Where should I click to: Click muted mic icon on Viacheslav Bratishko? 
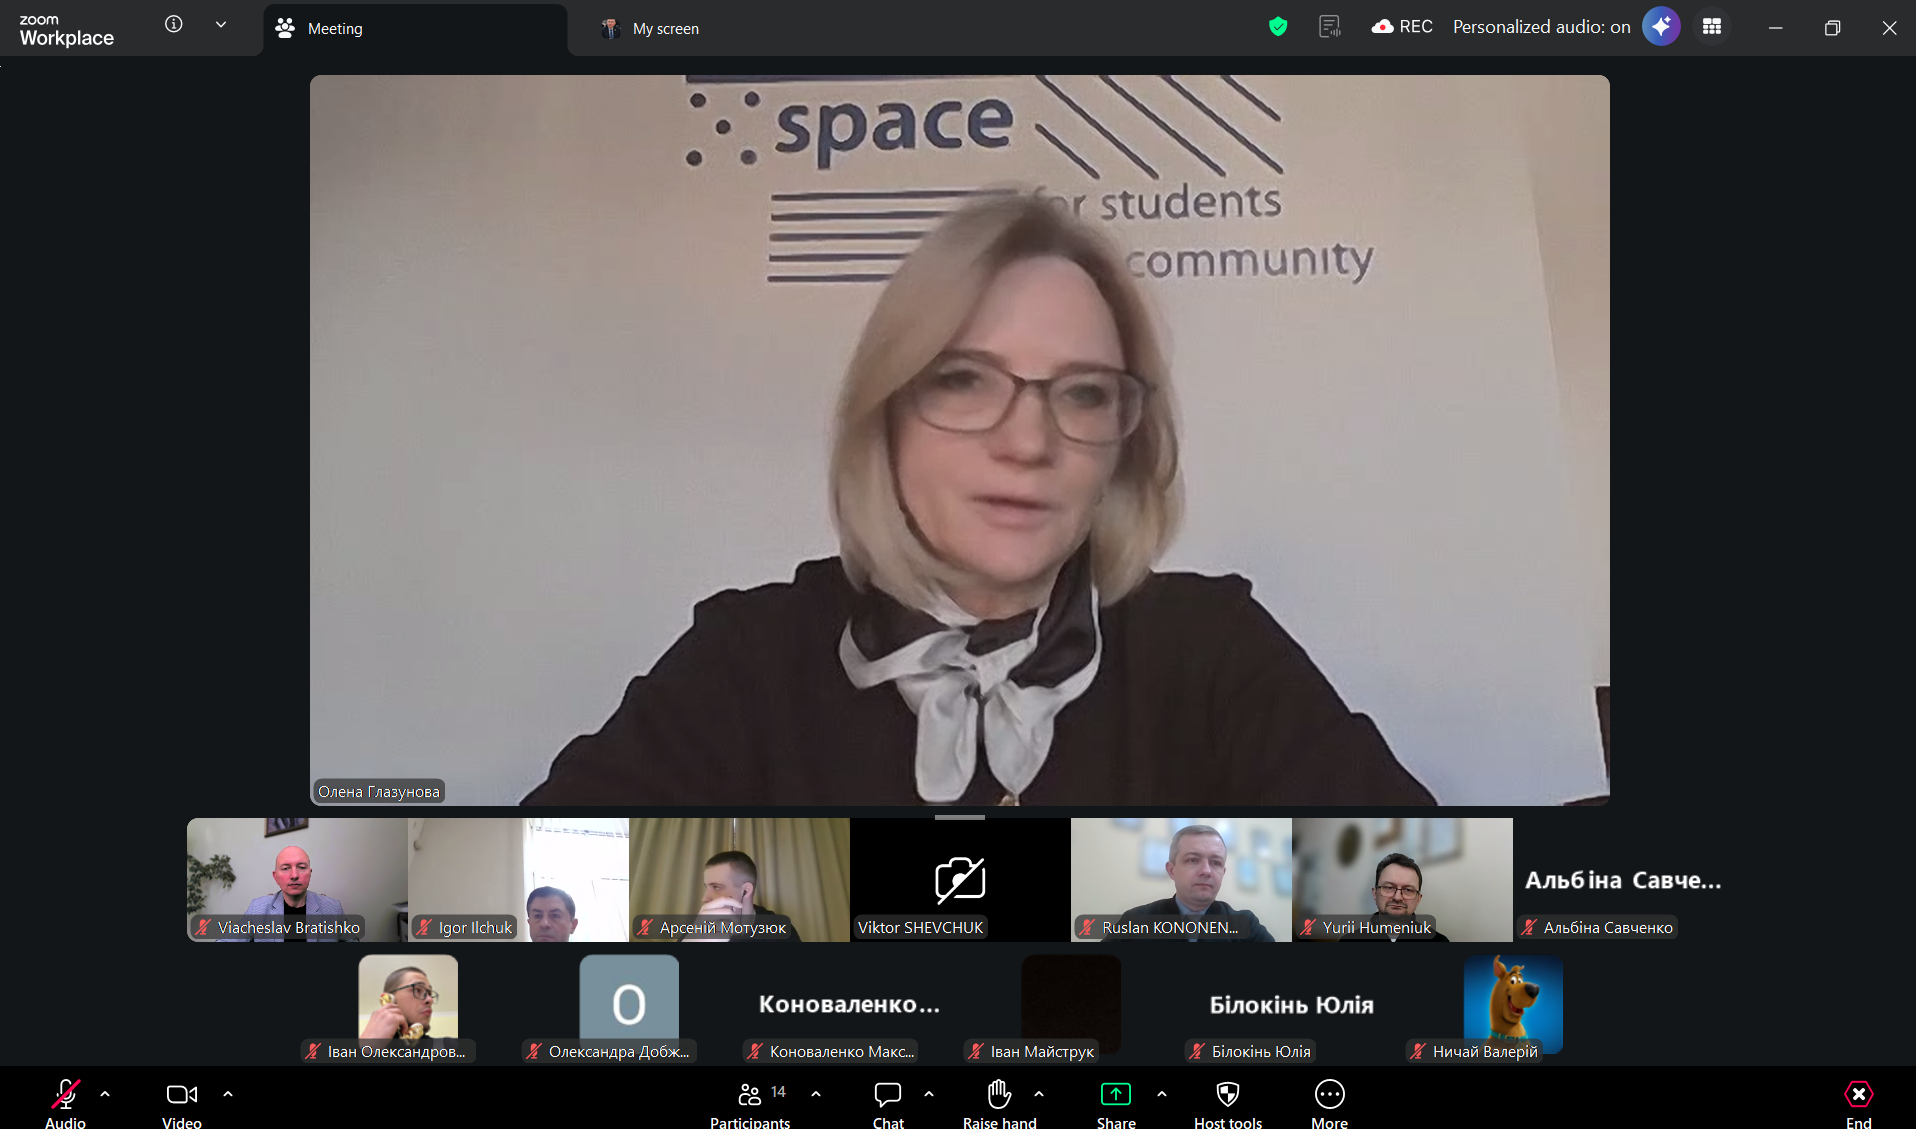(x=203, y=927)
